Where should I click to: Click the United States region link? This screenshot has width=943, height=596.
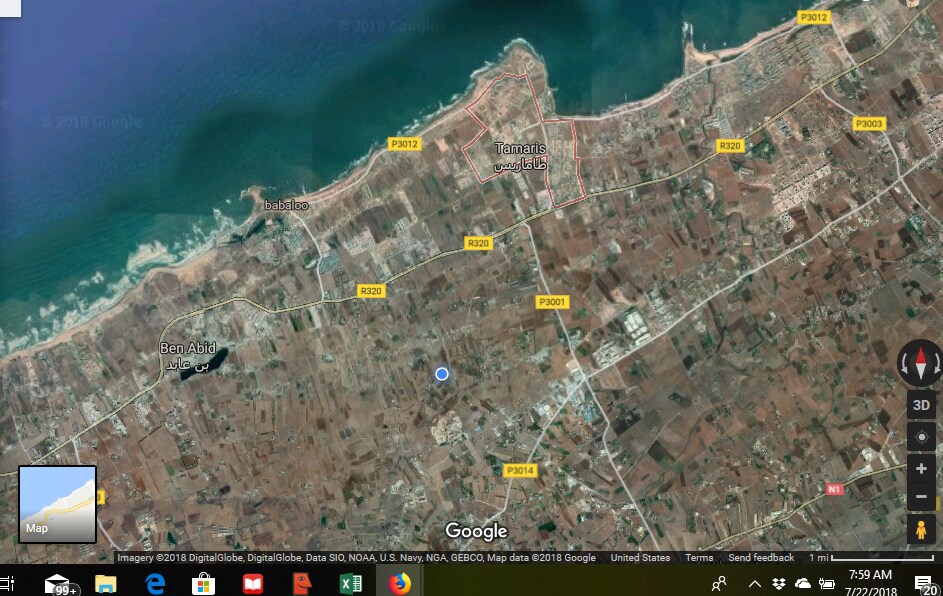click(640, 558)
